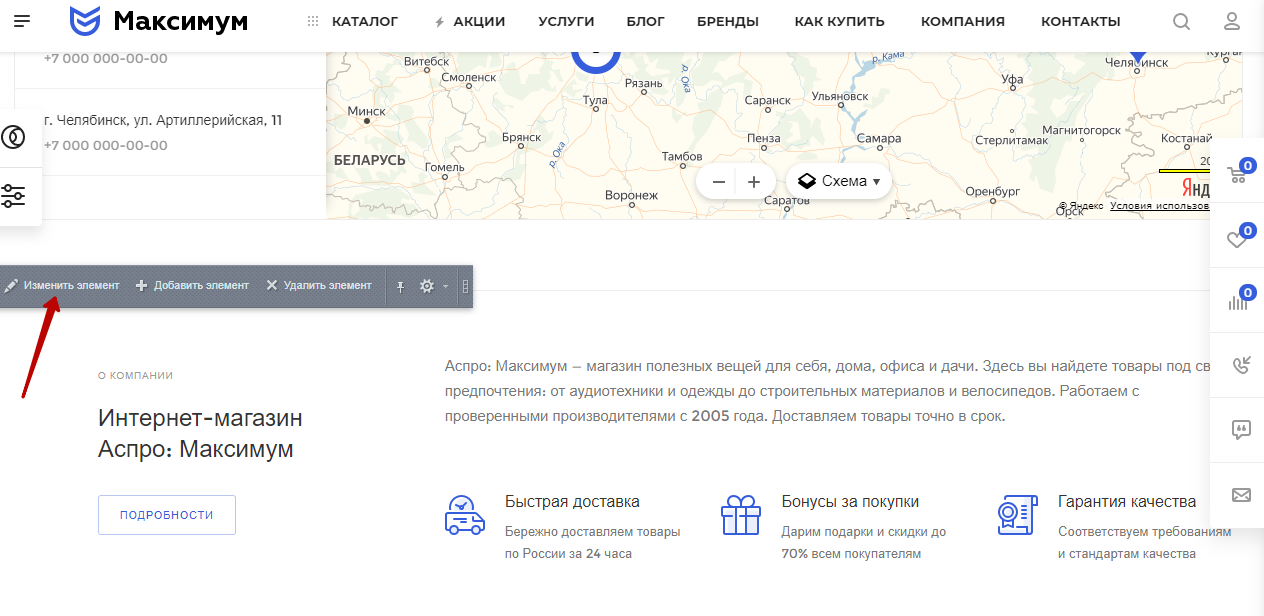Image resolution: width=1264 pixels, height=616 pixels.
Task: Open the shopping cart icon
Action: coord(1237,175)
